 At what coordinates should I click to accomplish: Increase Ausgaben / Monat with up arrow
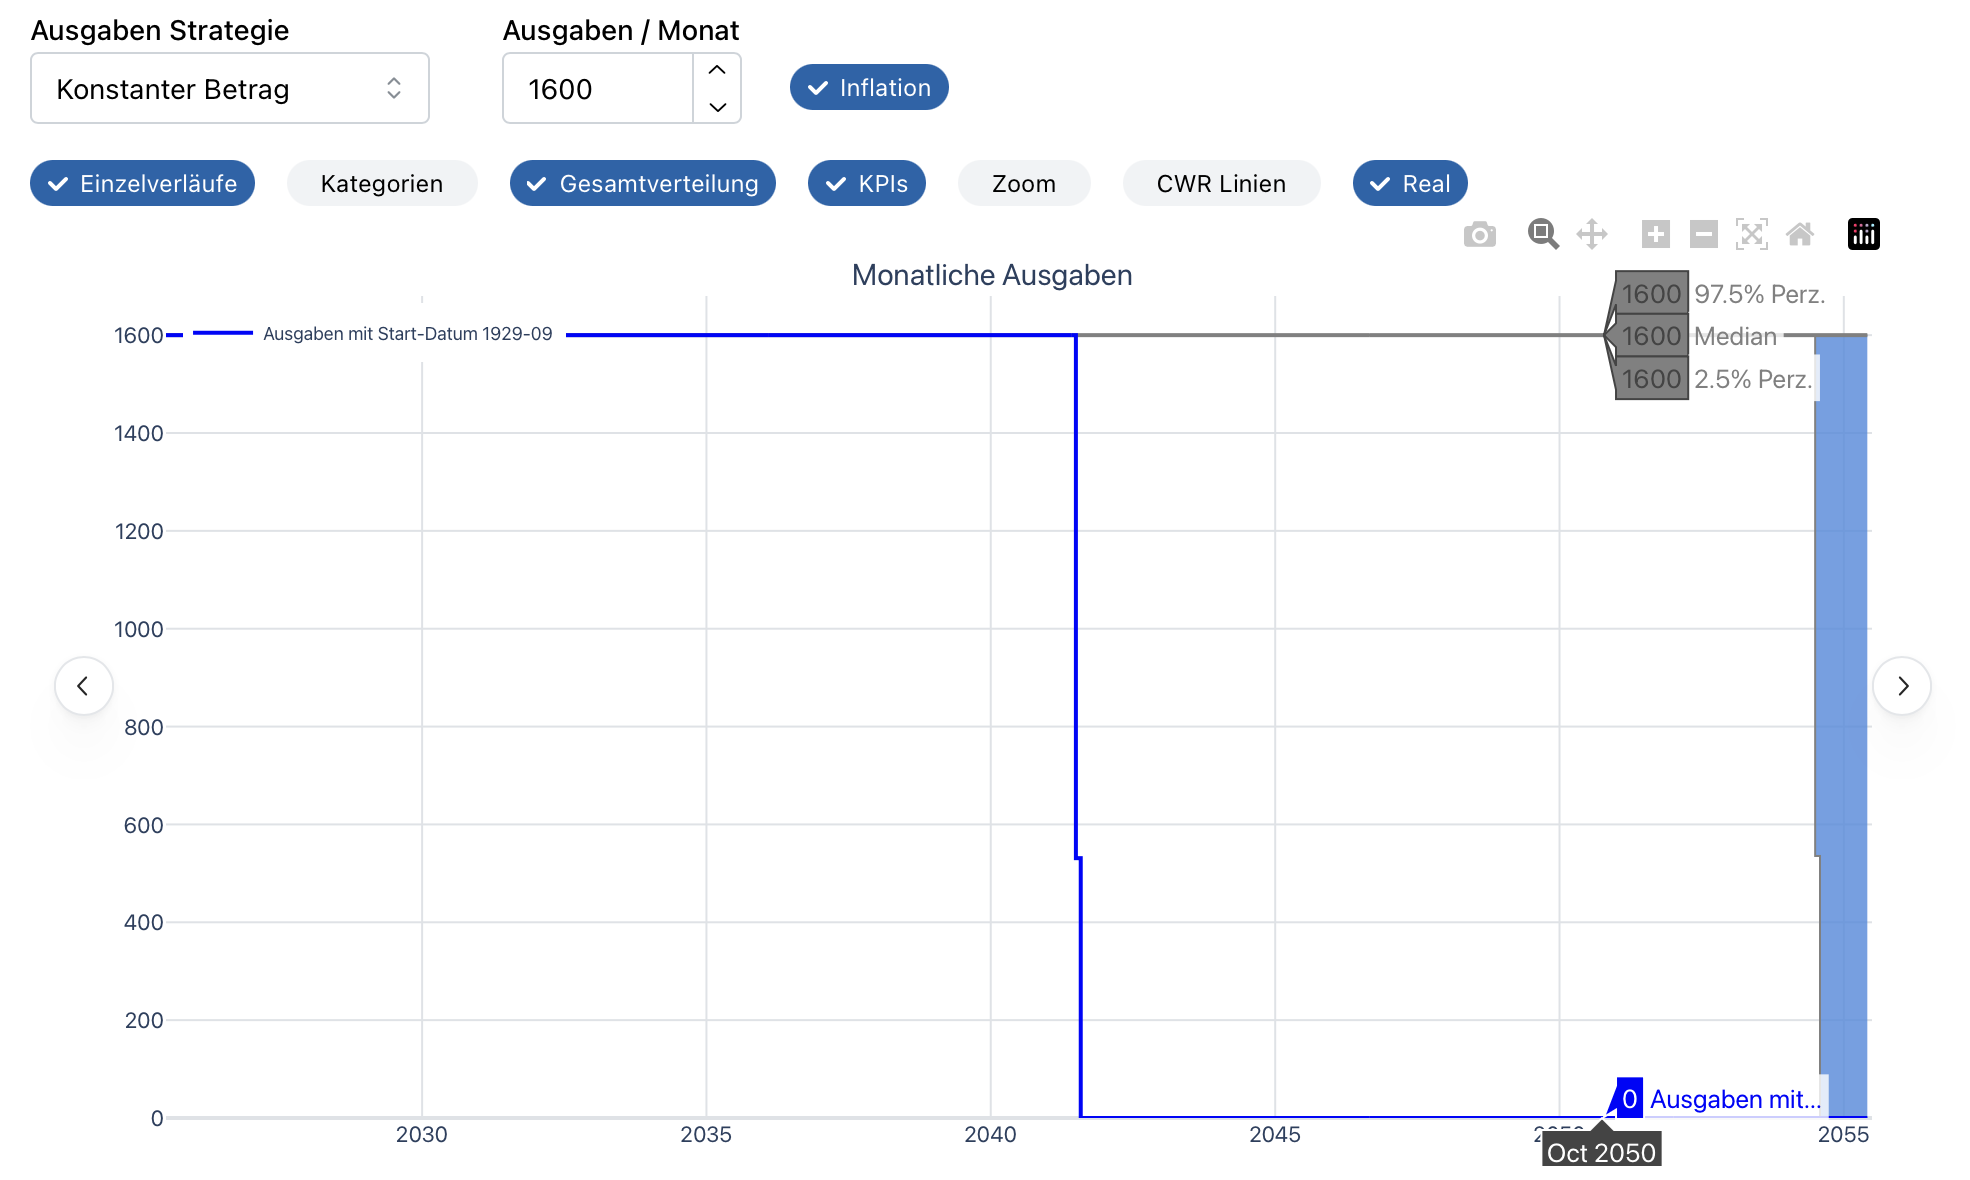tap(717, 71)
